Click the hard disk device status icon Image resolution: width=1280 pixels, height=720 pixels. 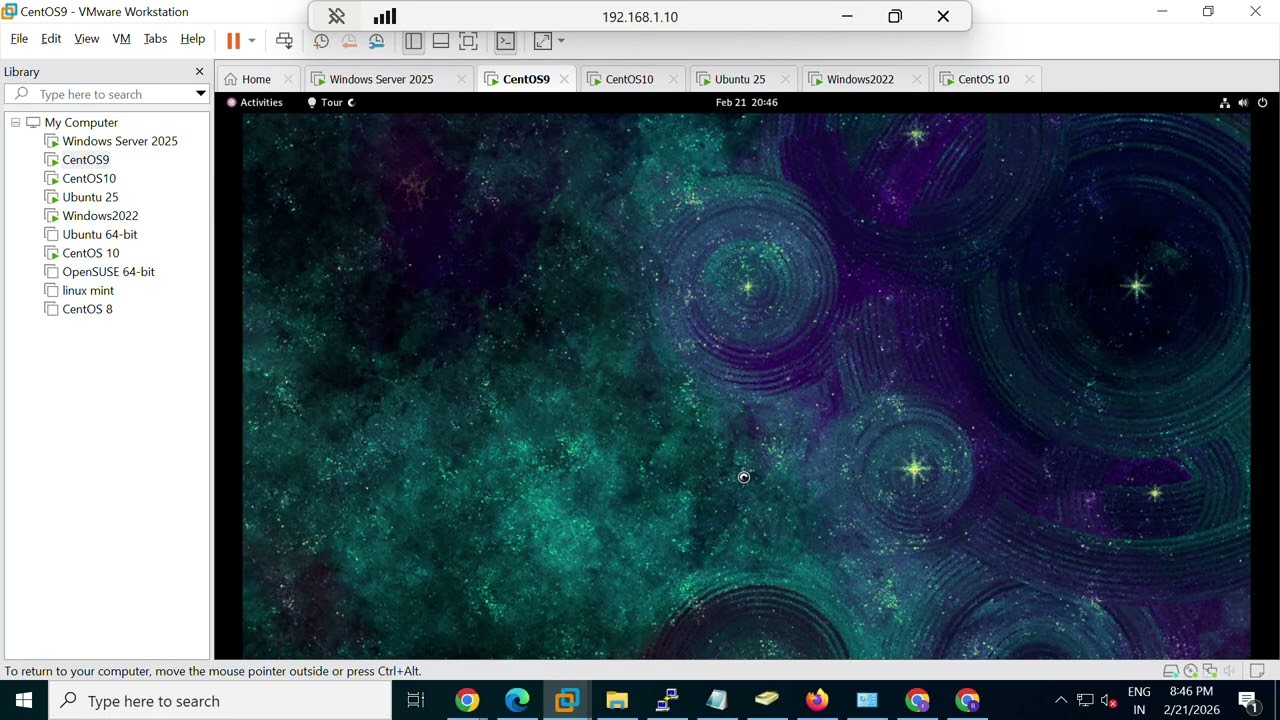[x=1171, y=671]
